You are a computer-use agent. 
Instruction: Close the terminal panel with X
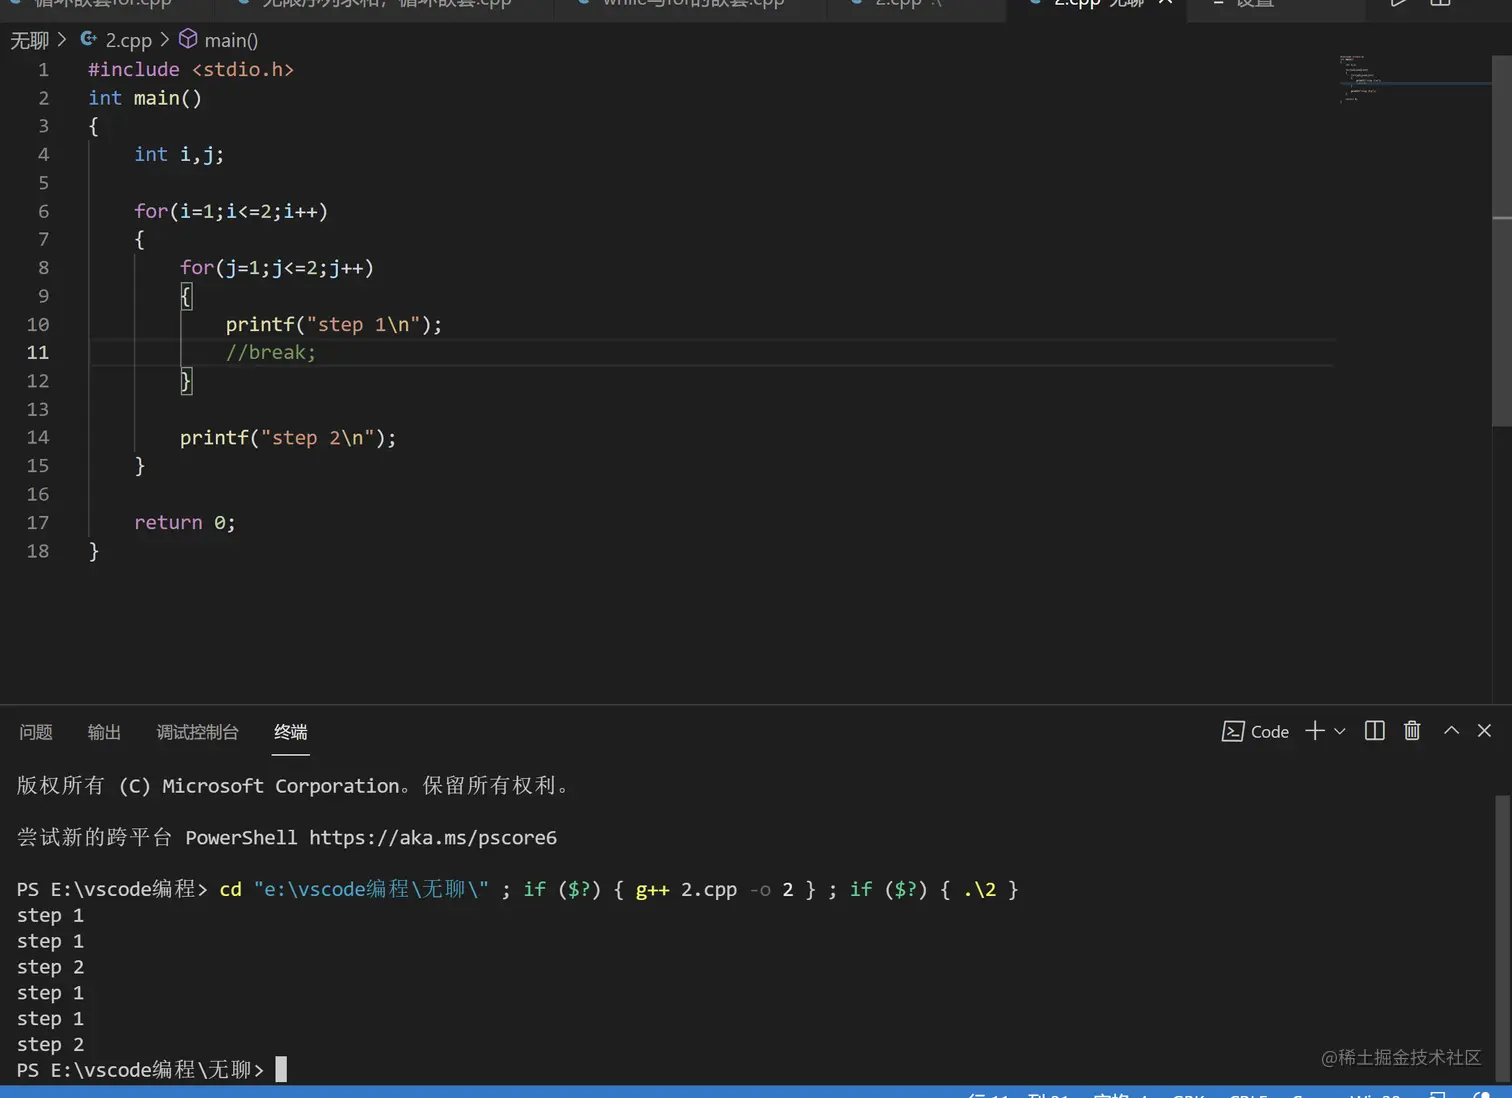click(1484, 731)
